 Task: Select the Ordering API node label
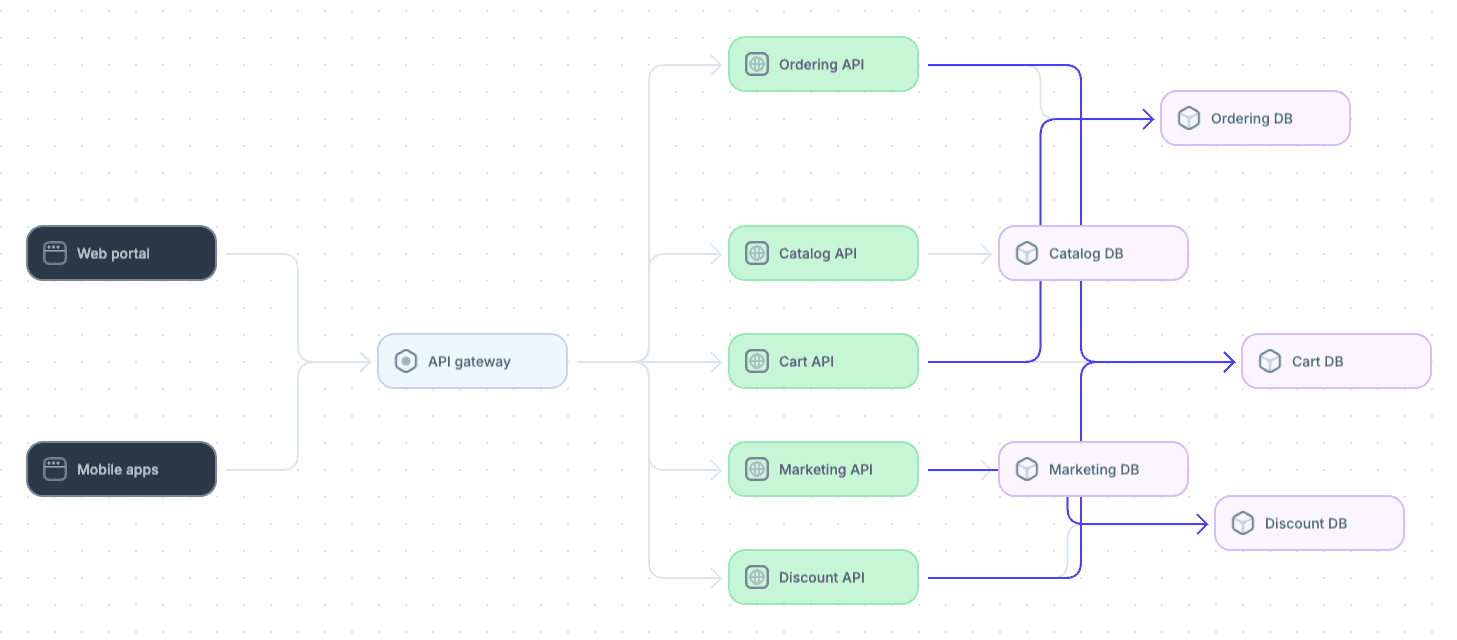[x=822, y=65]
